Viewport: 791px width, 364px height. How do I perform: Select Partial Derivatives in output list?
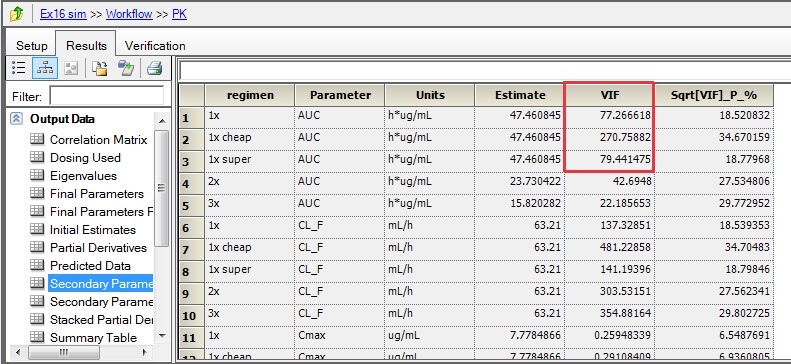[x=98, y=248]
